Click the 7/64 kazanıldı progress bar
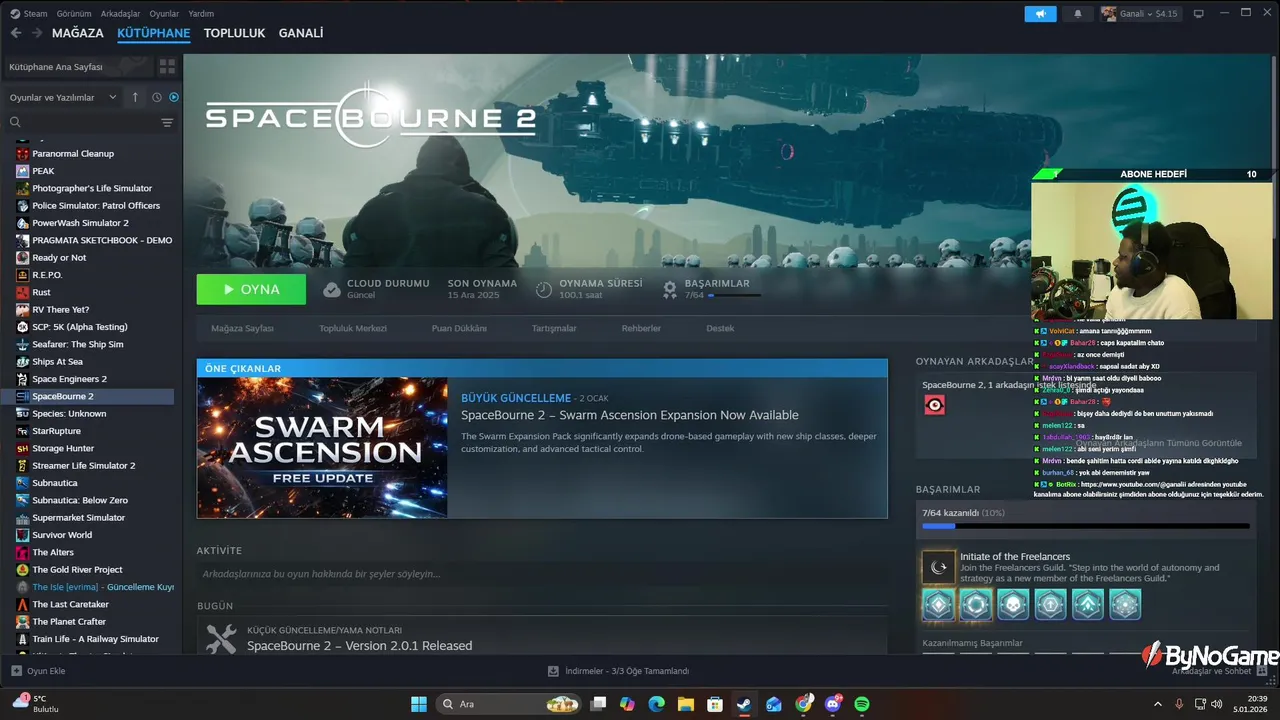The width and height of the screenshot is (1280, 720). click(x=1086, y=525)
